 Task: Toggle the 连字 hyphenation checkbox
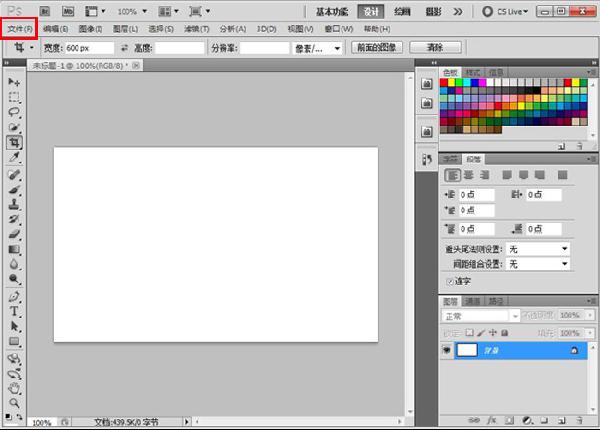pos(449,281)
